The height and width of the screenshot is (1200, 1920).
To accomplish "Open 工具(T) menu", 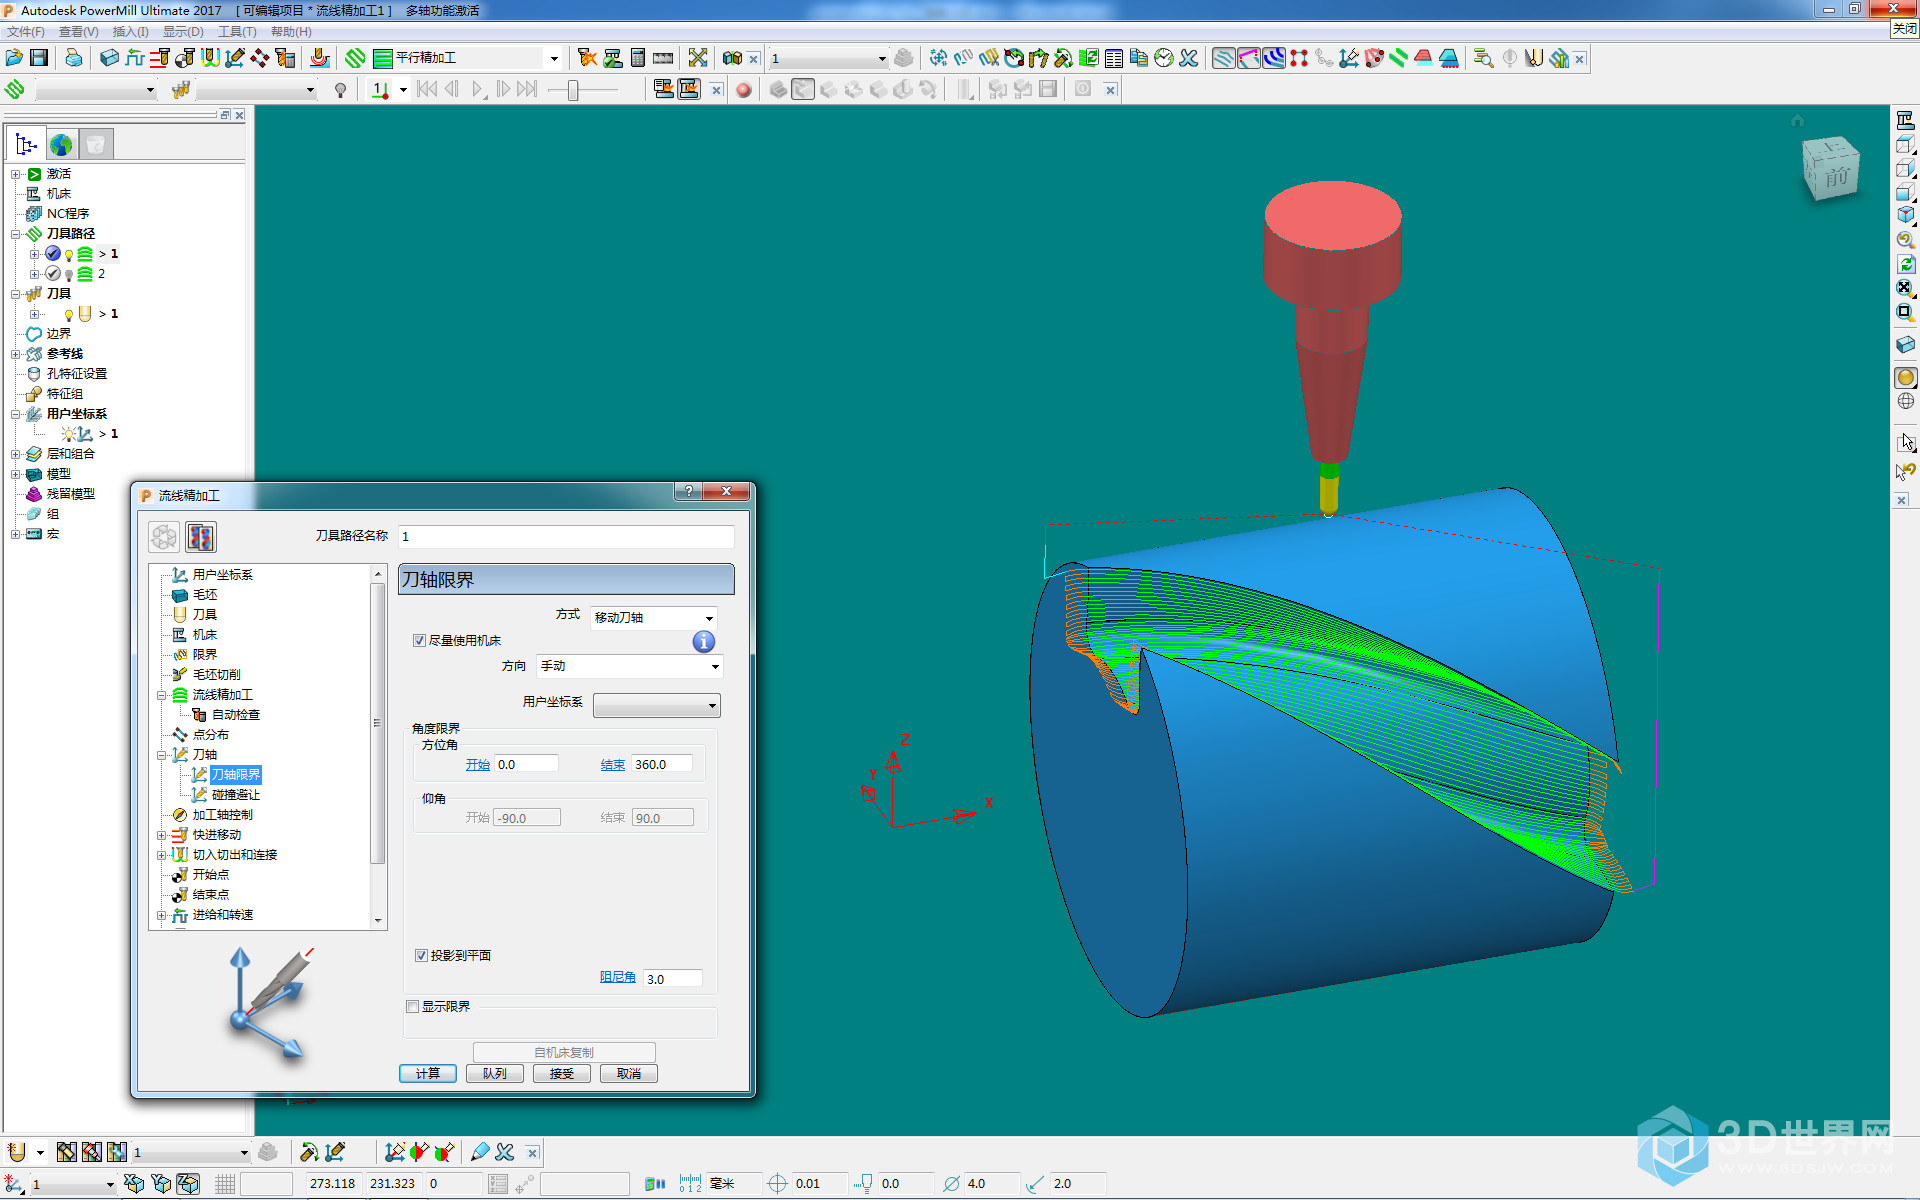I will point(237,32).
